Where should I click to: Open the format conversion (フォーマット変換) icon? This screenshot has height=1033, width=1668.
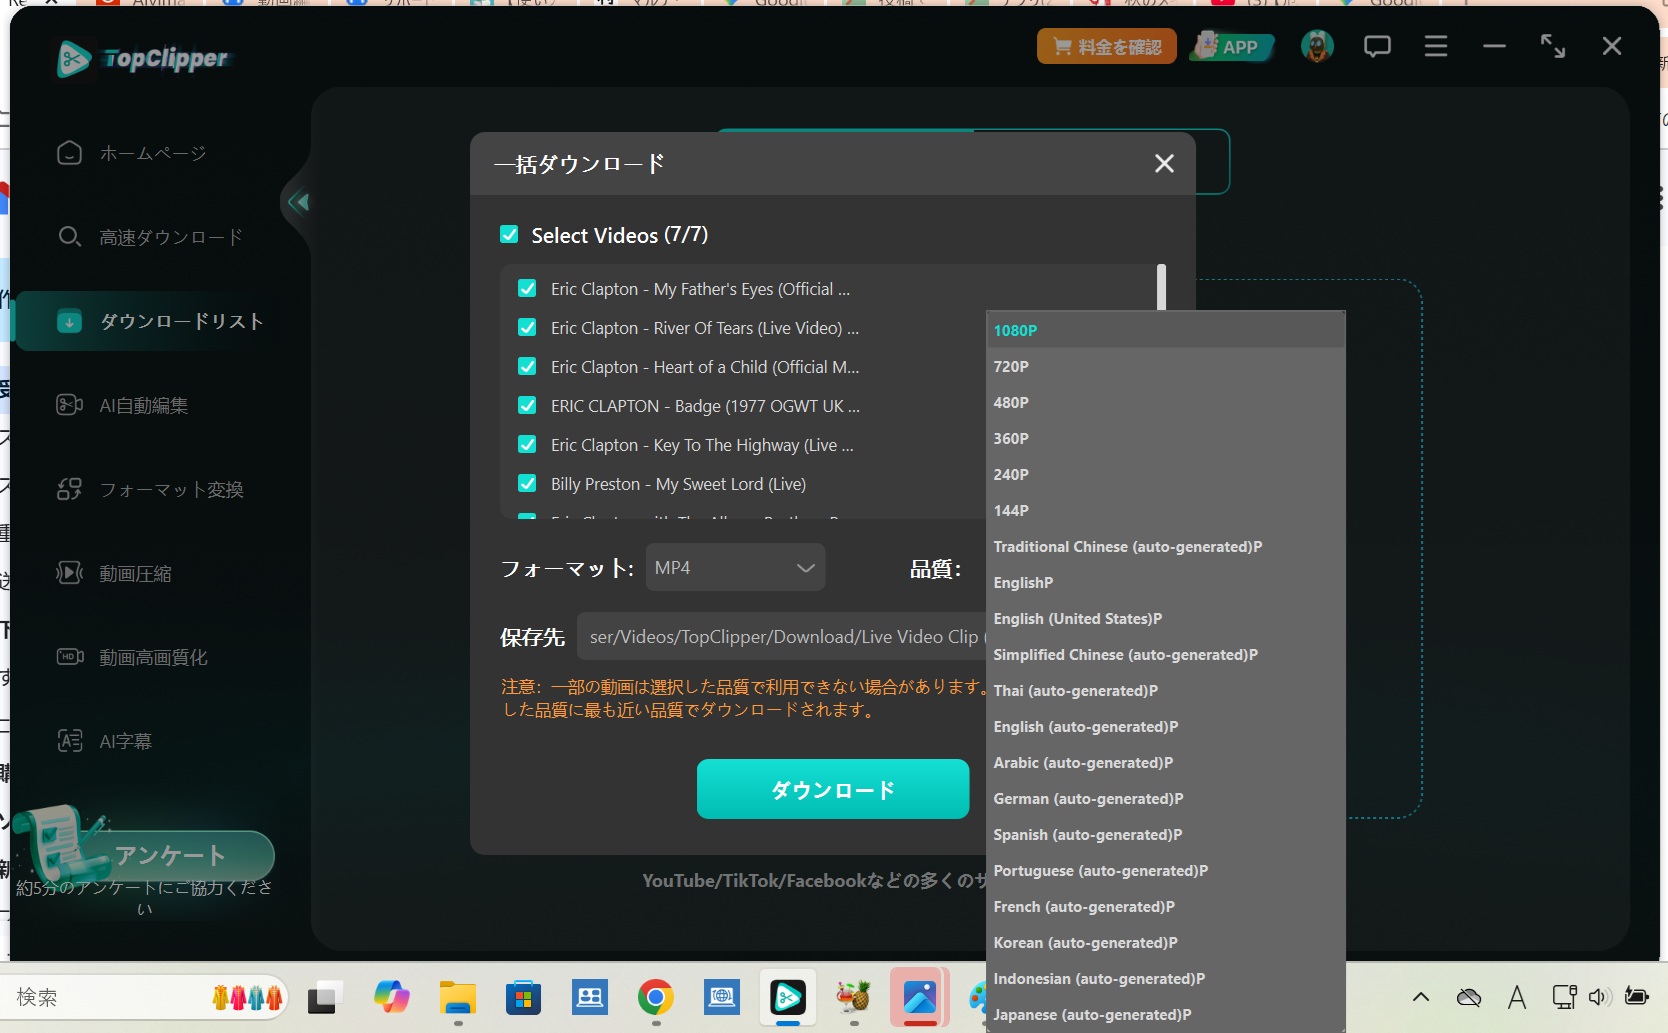click(x=69, y=489)
